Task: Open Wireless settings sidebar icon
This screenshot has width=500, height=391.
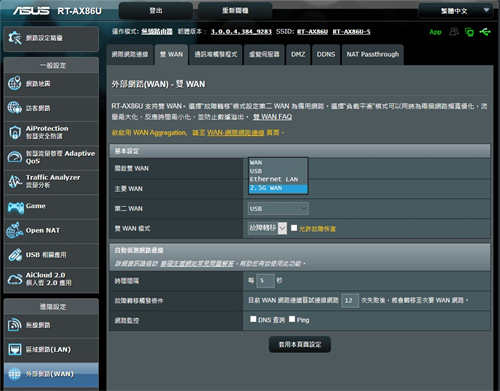Action: point(15,325)
